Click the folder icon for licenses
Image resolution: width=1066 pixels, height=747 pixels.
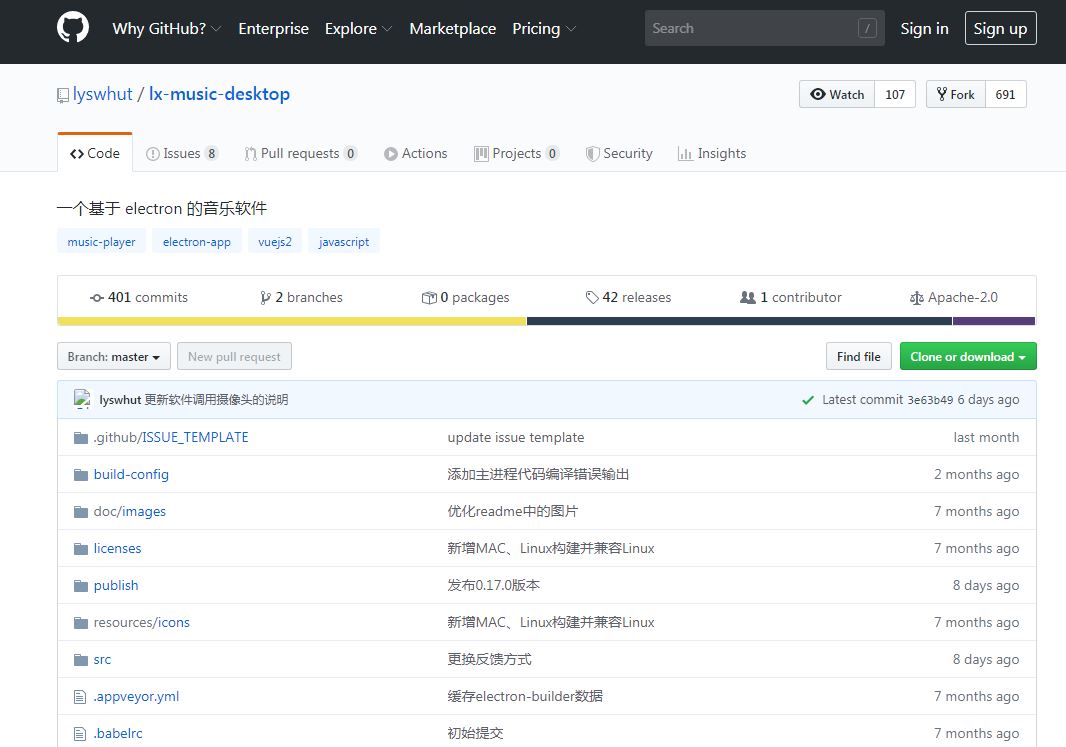click(81, 549)
